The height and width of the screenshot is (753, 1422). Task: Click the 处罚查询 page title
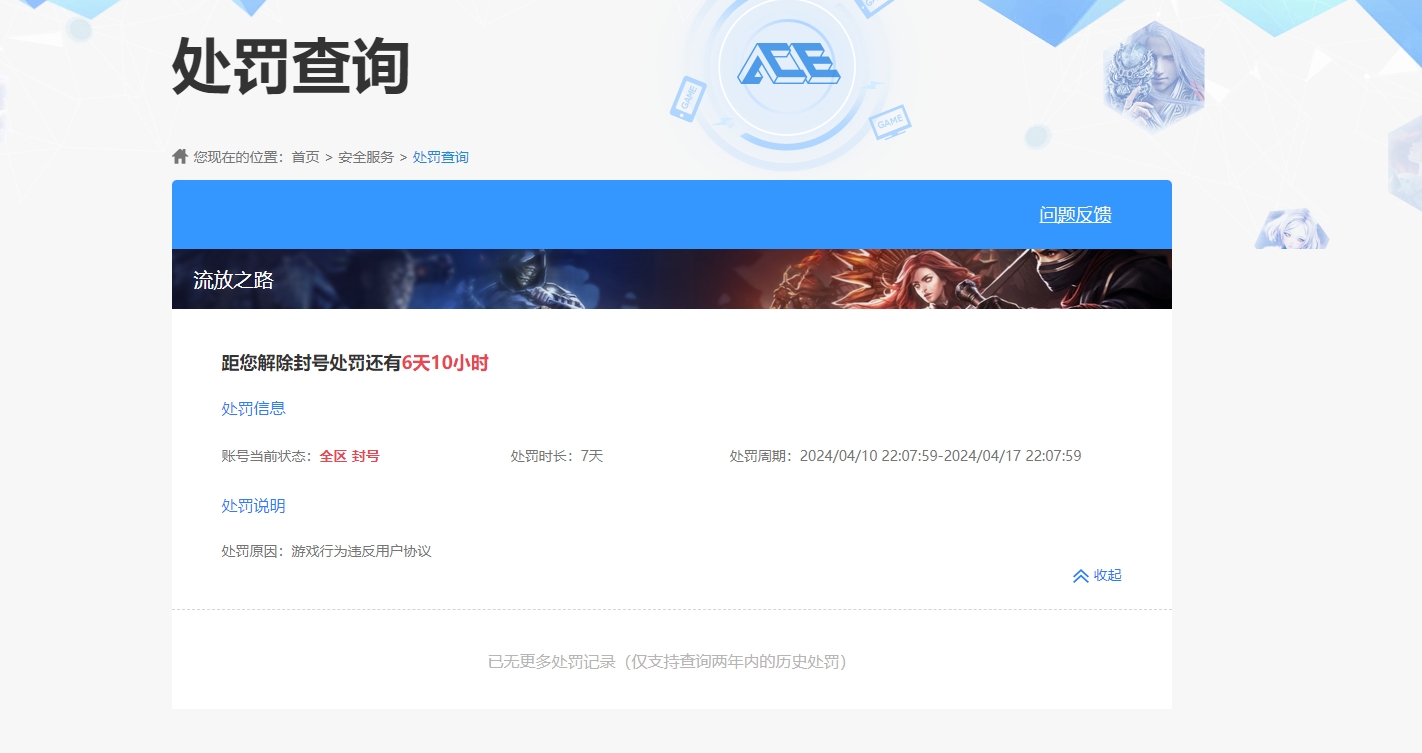pos(291,67)
